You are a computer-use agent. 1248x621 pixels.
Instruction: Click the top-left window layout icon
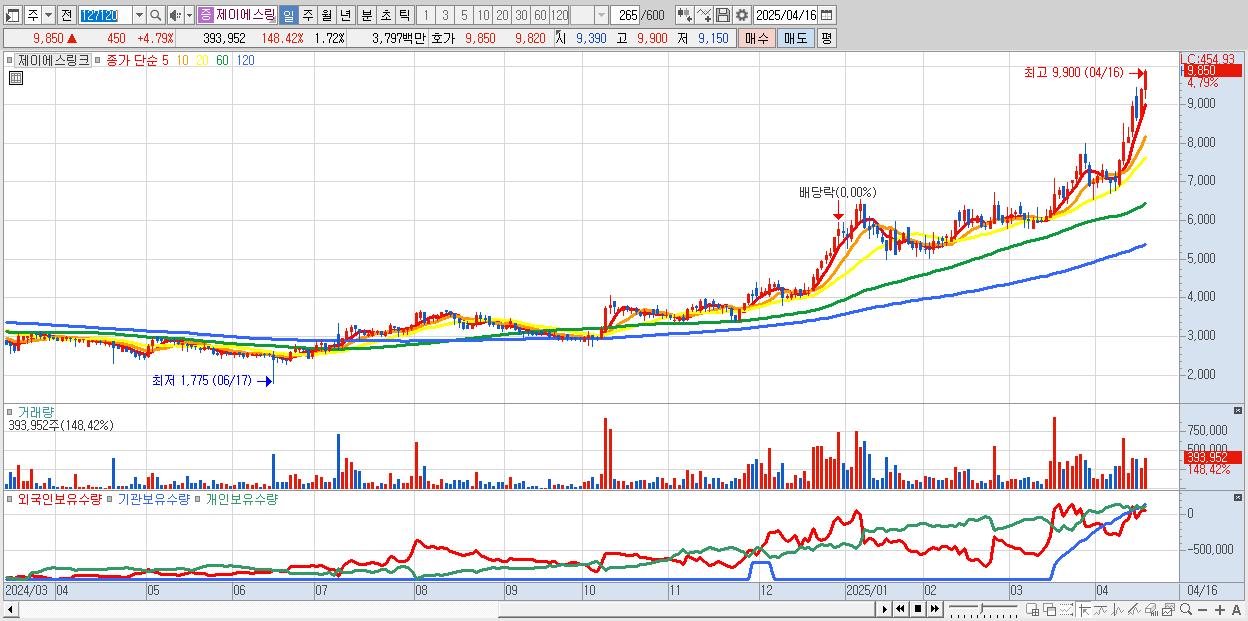click(12, 16)
